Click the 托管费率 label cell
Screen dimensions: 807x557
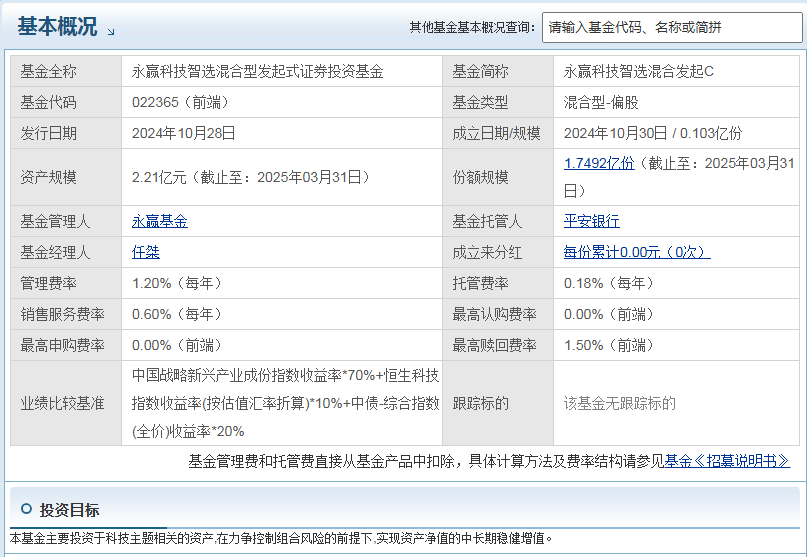coord(498,283)
